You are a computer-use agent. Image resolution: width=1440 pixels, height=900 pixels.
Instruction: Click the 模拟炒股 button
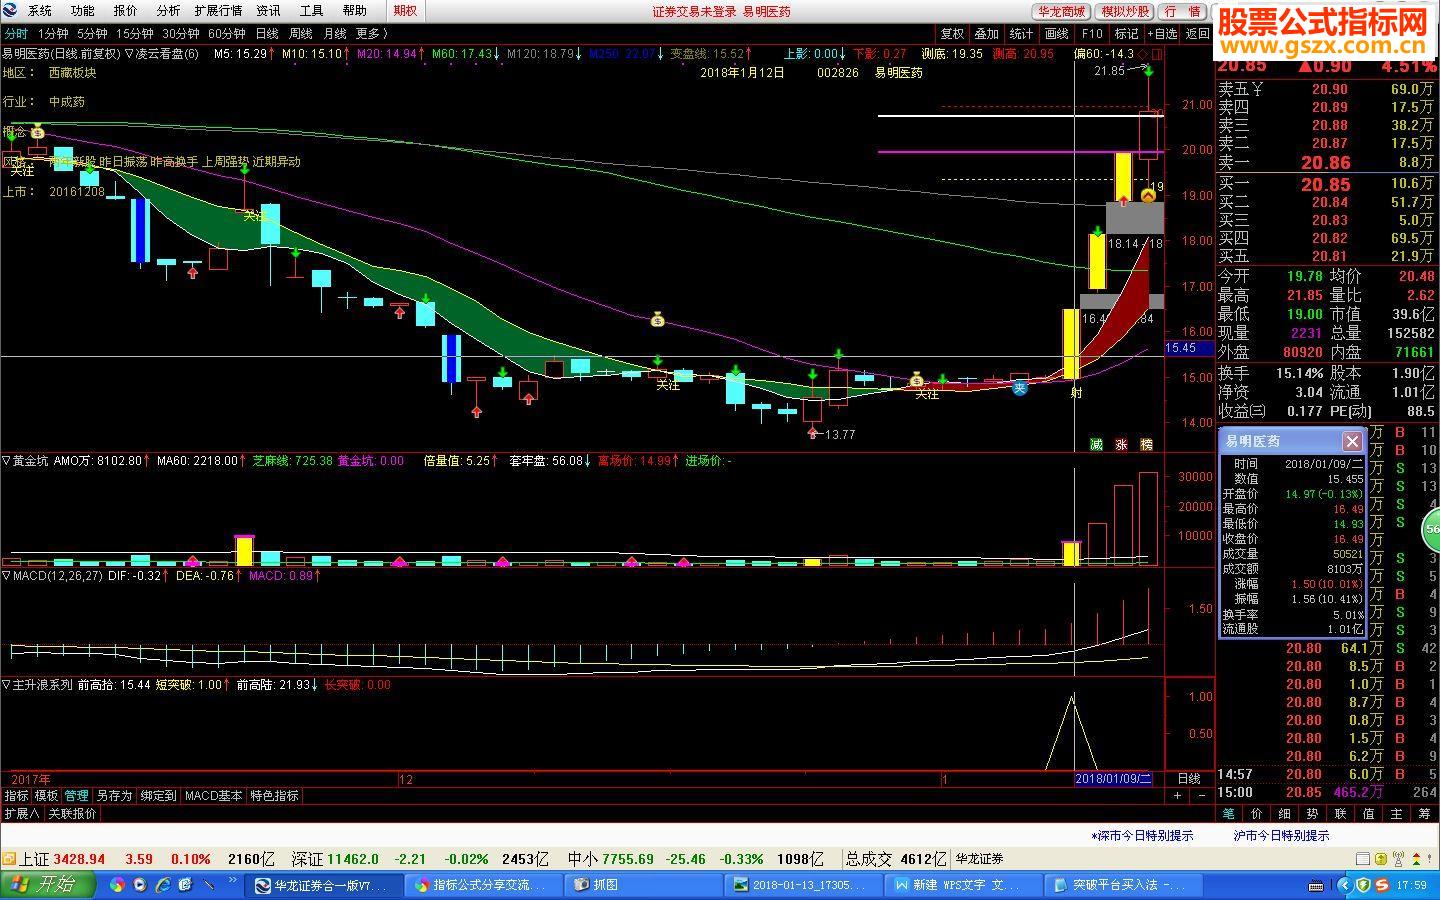(1125, 11)
